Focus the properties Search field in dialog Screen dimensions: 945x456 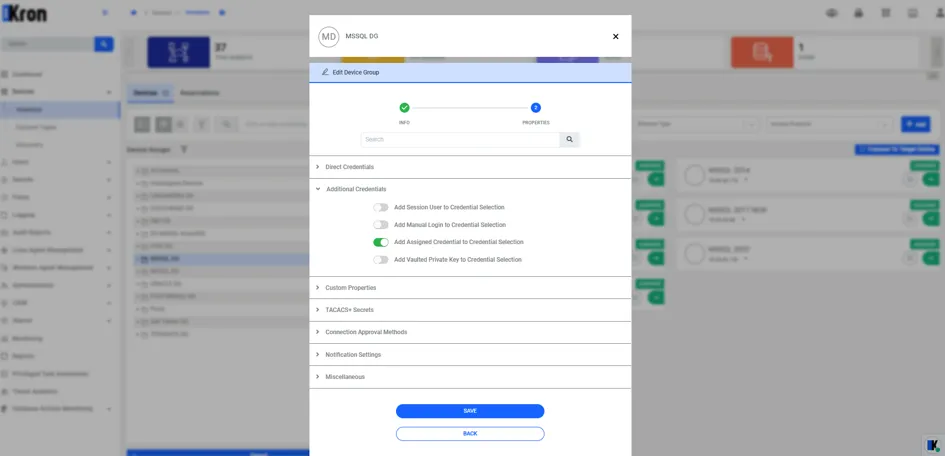pyautogui.click(x=460, y=140)
